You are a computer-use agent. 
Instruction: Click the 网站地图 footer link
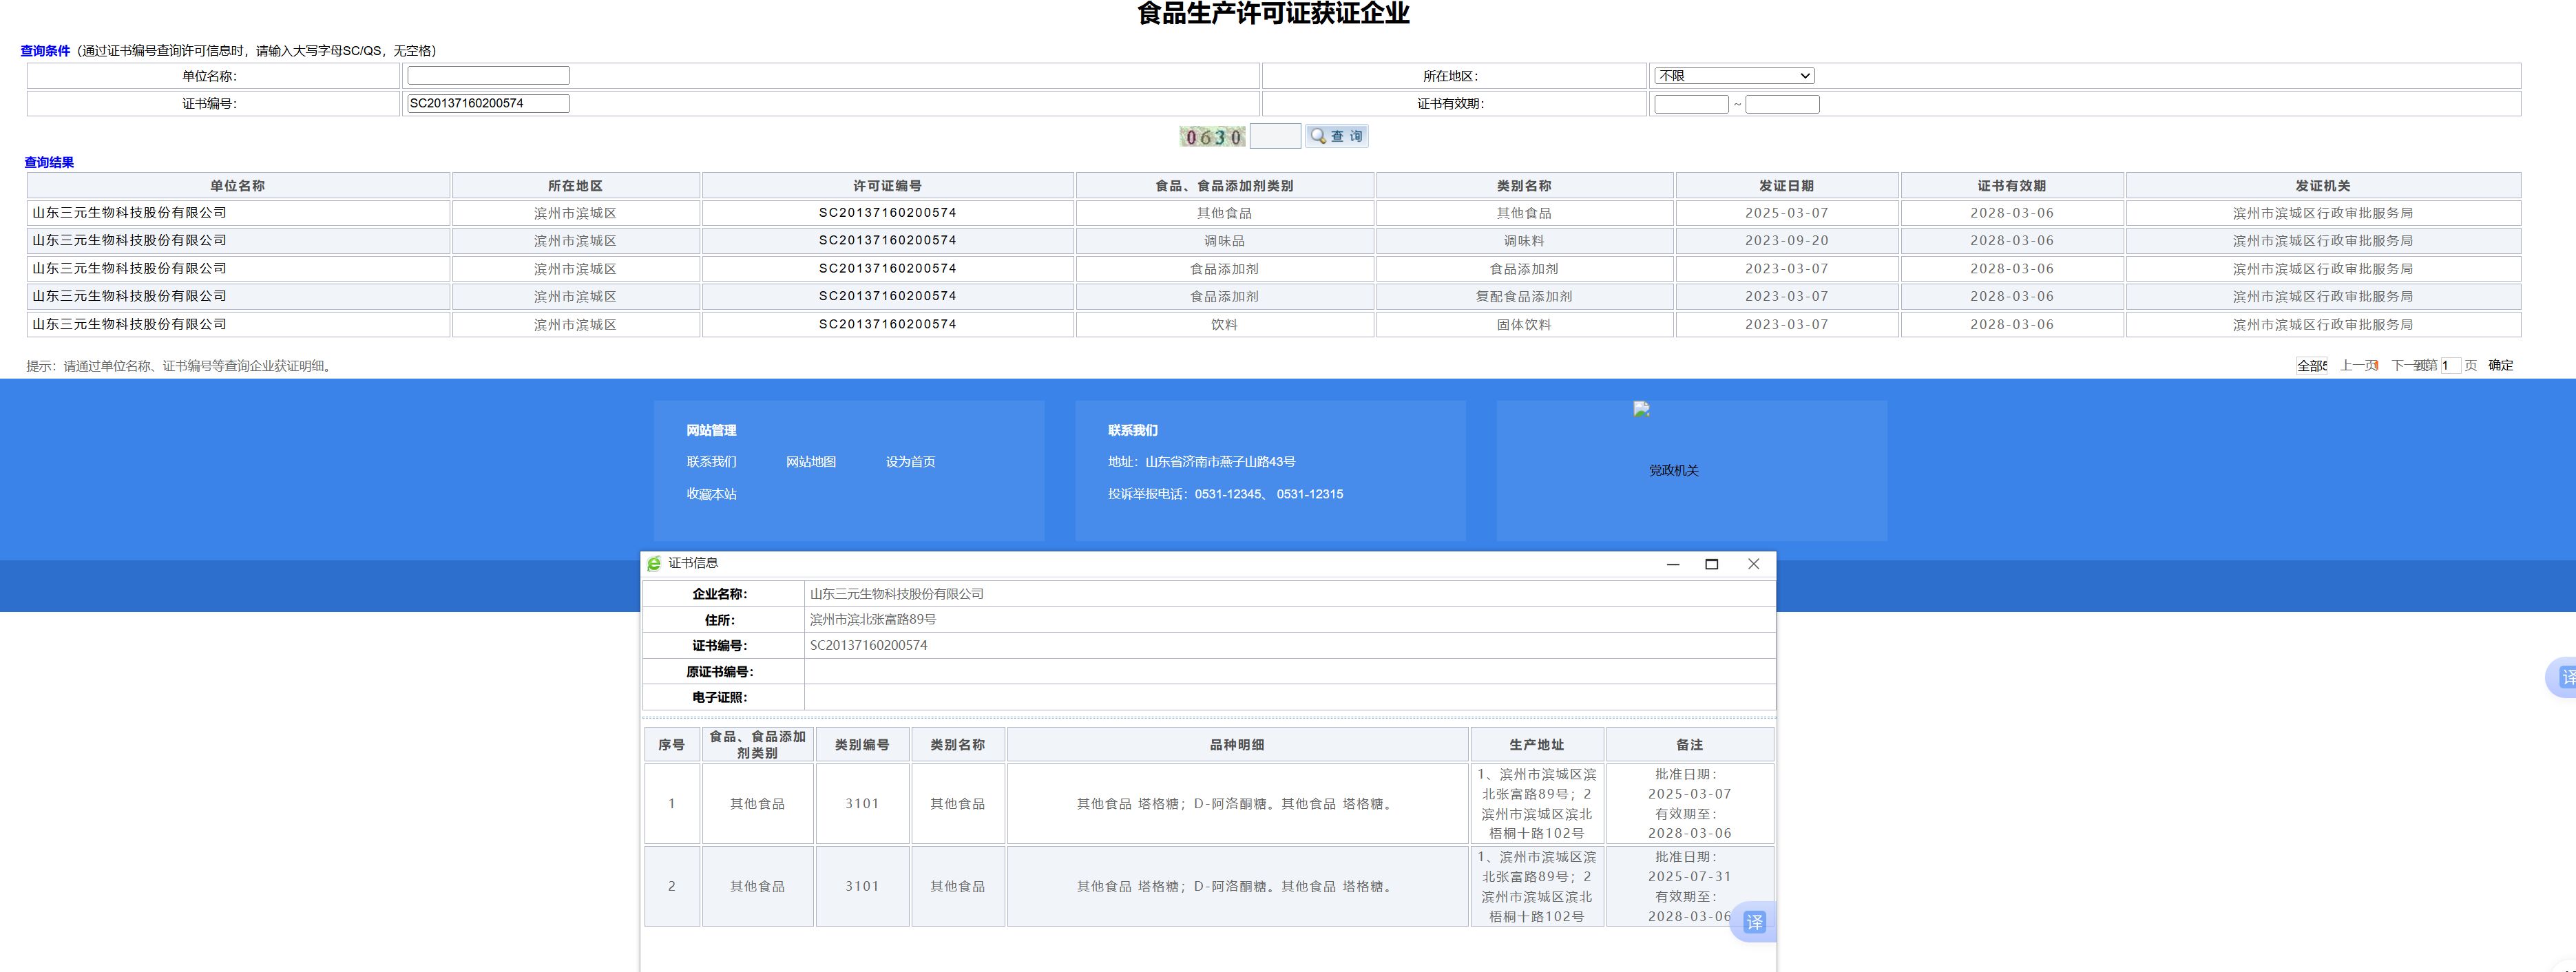pyautogui.click(x=810, y=462)
